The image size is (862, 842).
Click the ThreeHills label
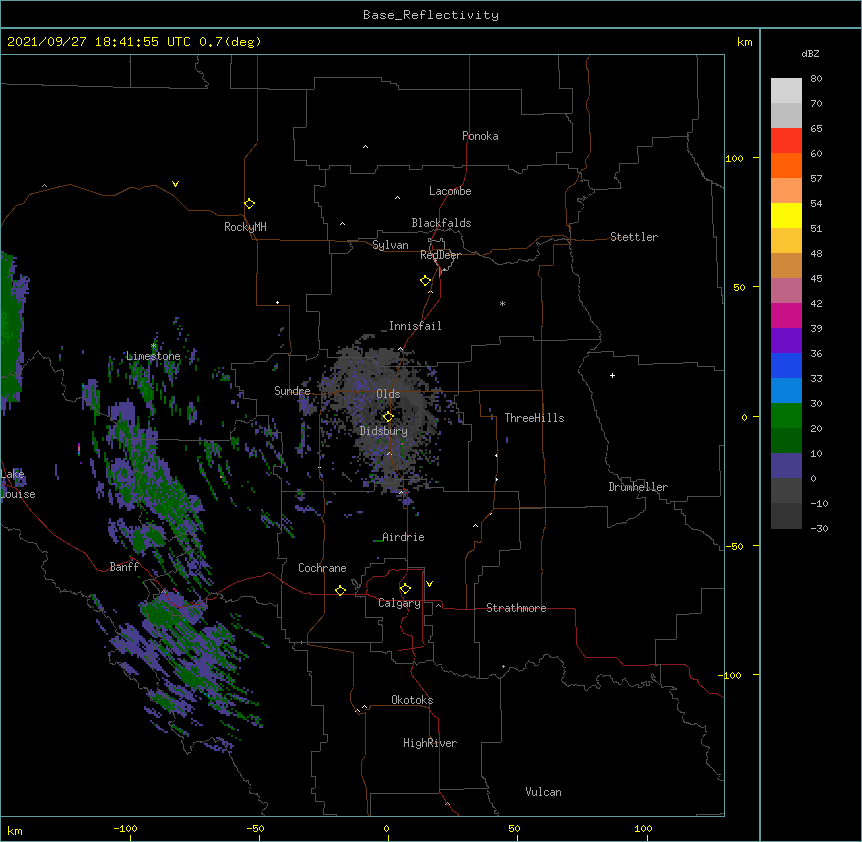tap(534, 418)
